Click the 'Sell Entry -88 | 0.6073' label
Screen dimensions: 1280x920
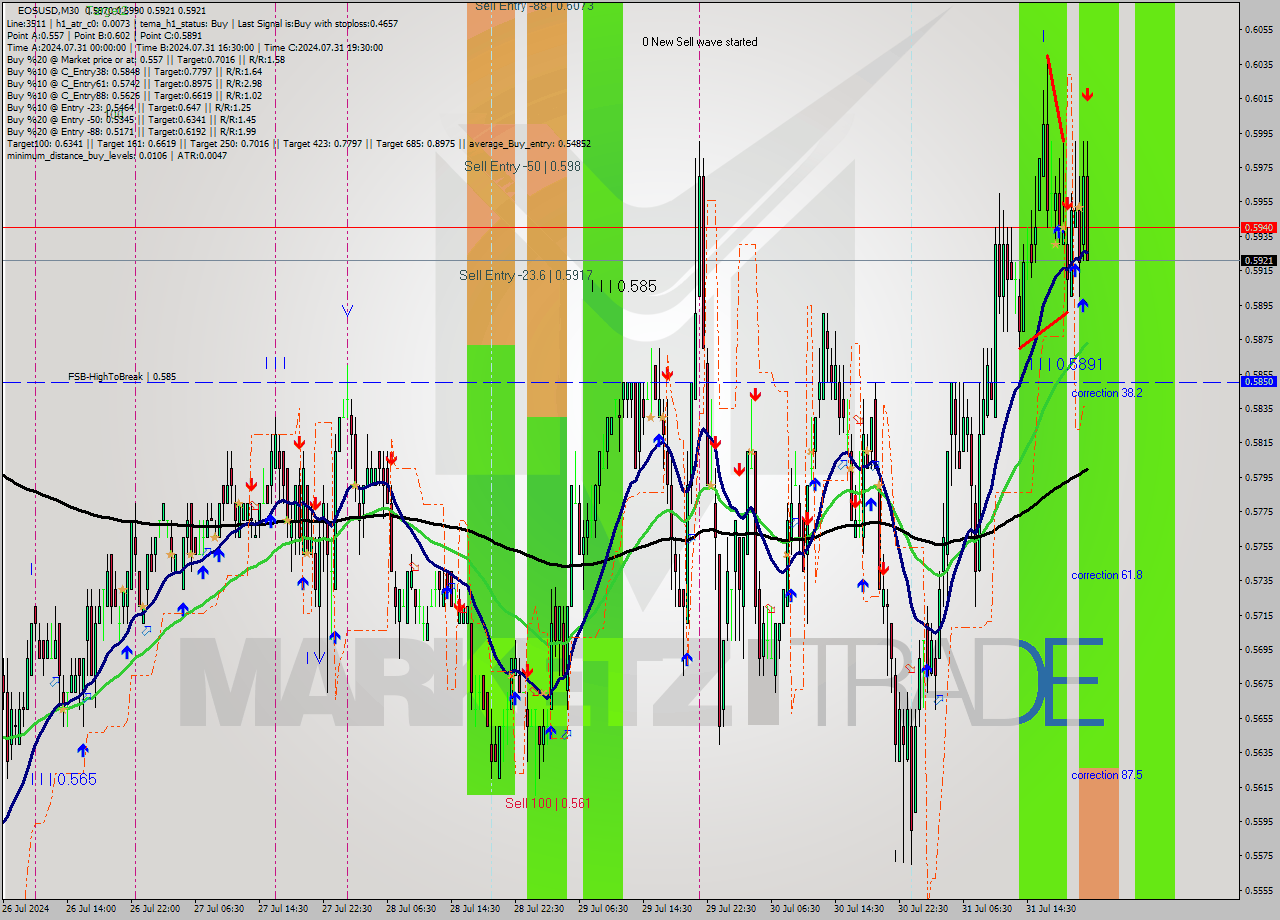534,6
